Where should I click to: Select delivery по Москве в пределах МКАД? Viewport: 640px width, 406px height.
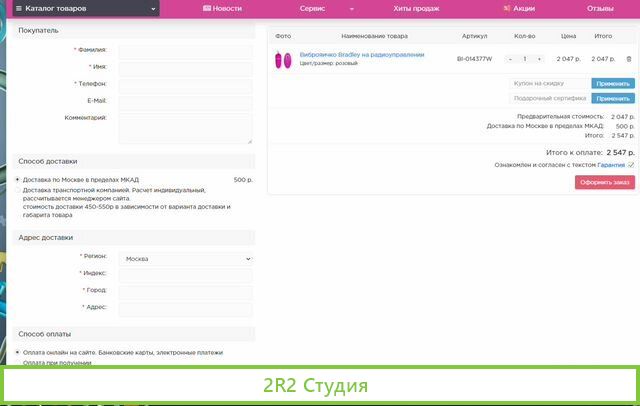click(17, 180)
